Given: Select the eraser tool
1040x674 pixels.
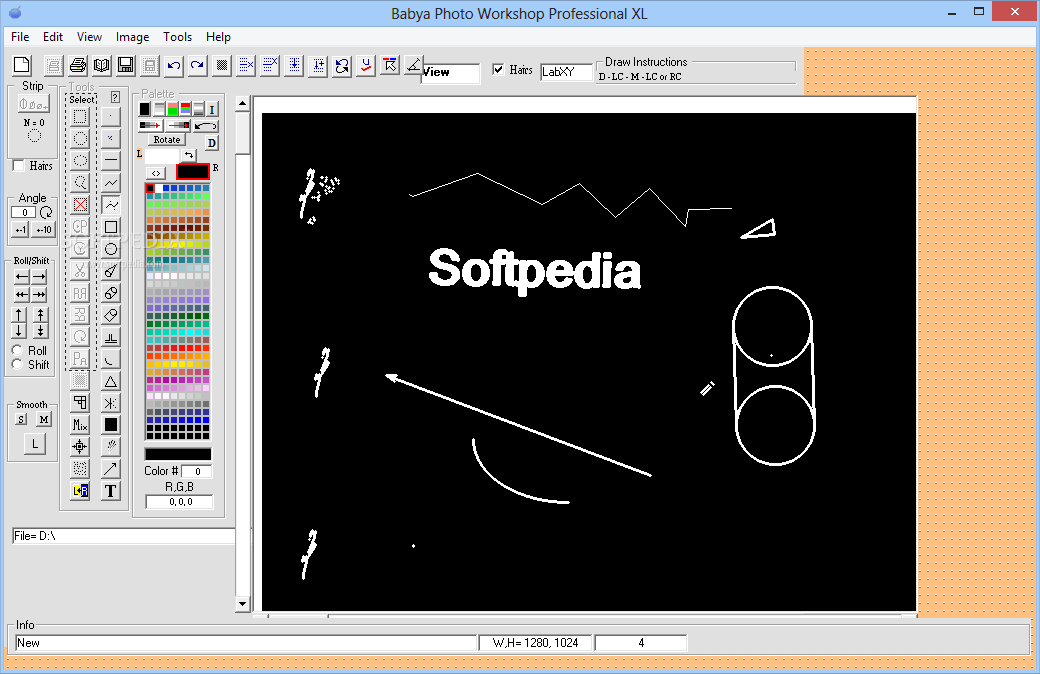Looking at the screenshot, I should pos(111,315).
